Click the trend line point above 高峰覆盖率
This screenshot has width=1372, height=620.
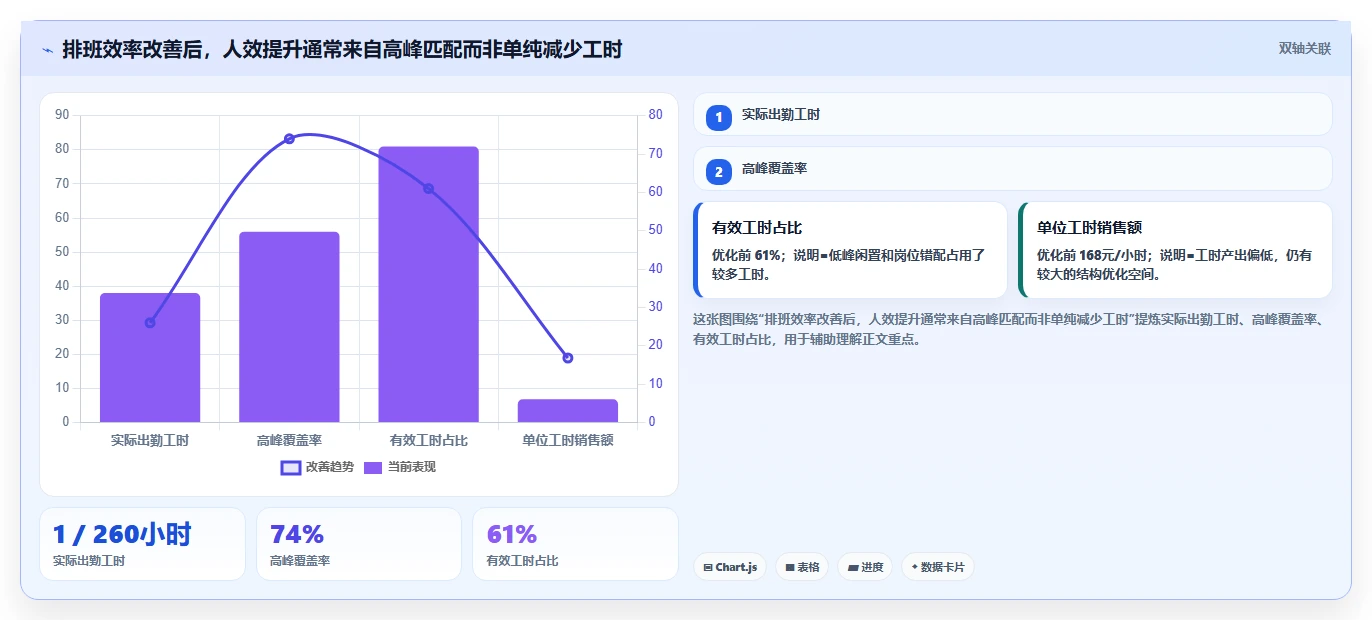tap(289, 138)
